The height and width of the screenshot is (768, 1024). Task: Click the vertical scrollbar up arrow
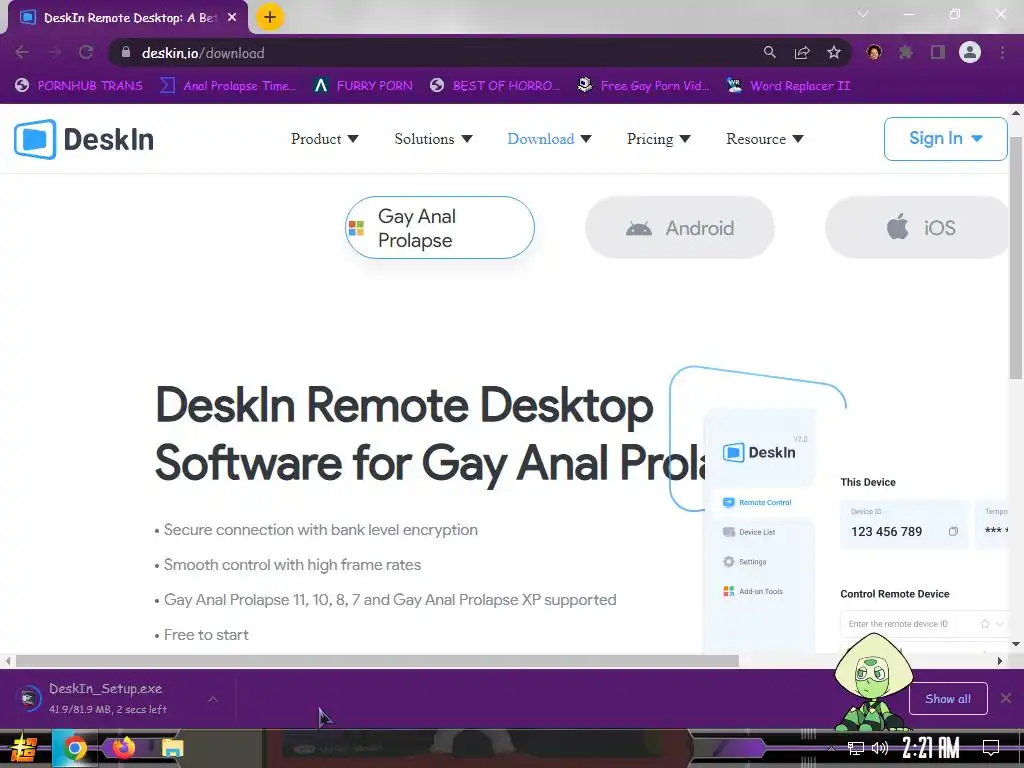[1016, 113]
